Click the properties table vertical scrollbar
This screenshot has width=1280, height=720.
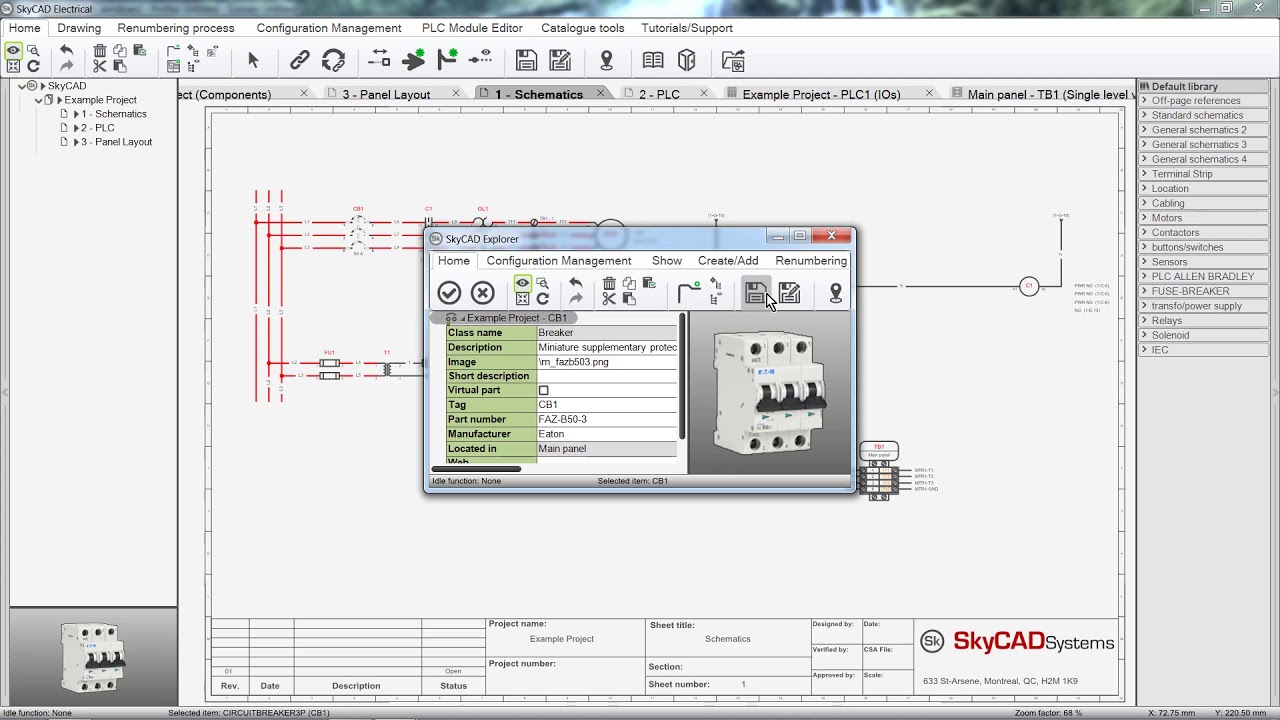pyautogui.click(x=683, y=376)
